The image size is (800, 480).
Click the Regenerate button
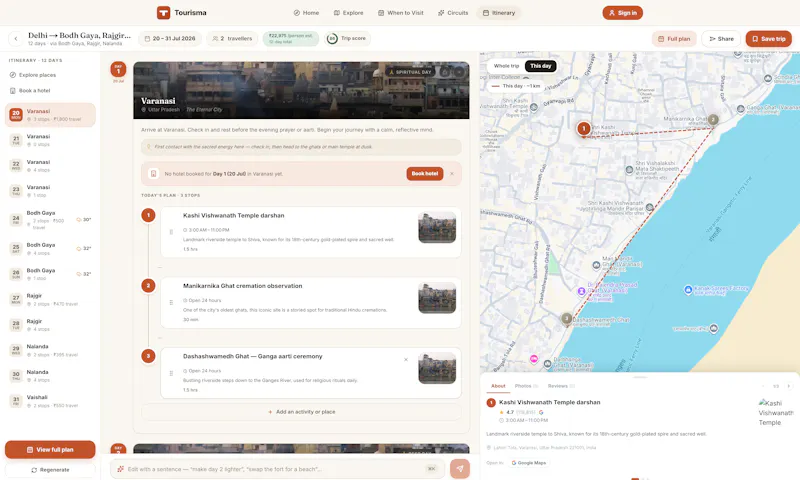point(50,470)
